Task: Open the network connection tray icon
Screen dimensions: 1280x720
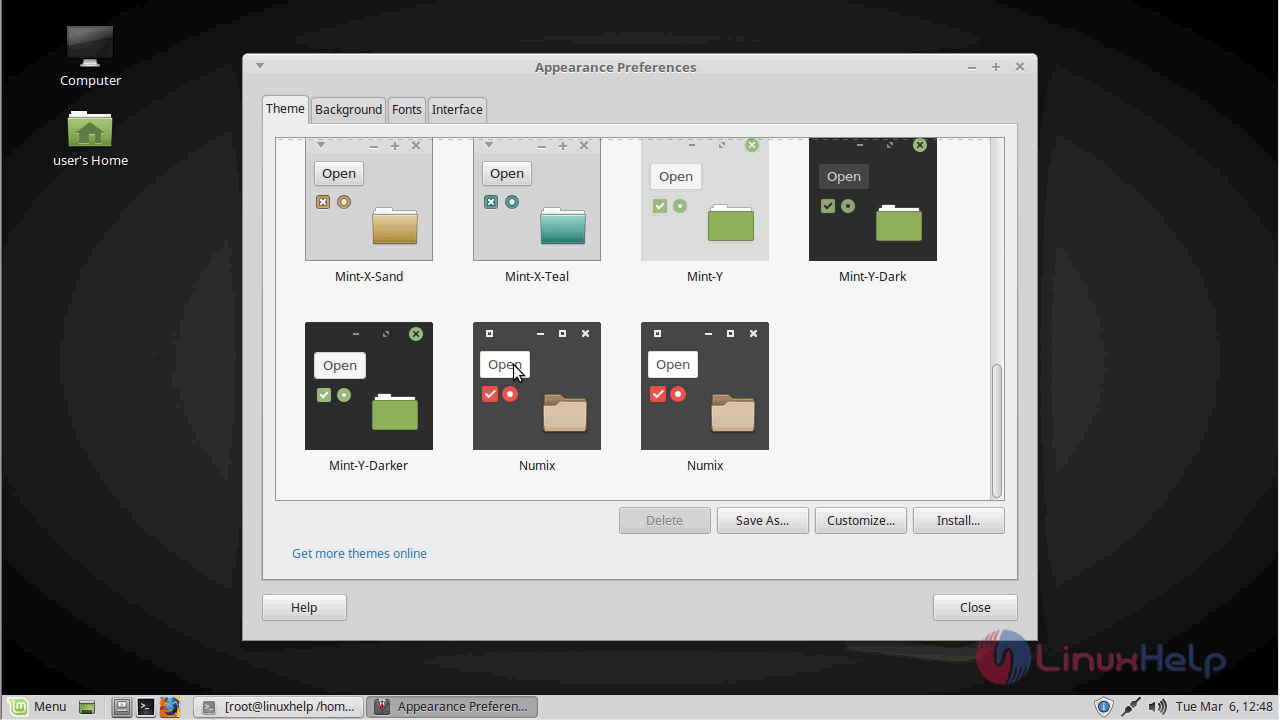Action: click(1130, 707)
